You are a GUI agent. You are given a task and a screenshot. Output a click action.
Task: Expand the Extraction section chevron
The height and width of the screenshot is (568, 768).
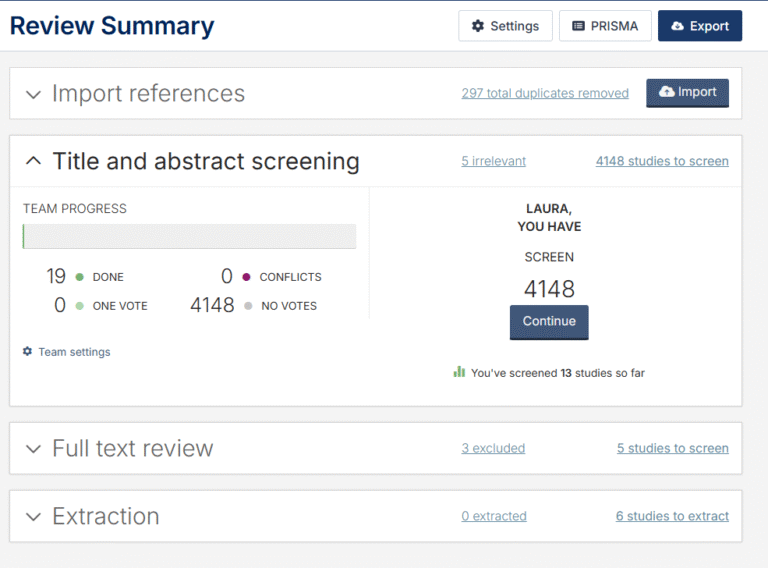click(x=34, y=517)
